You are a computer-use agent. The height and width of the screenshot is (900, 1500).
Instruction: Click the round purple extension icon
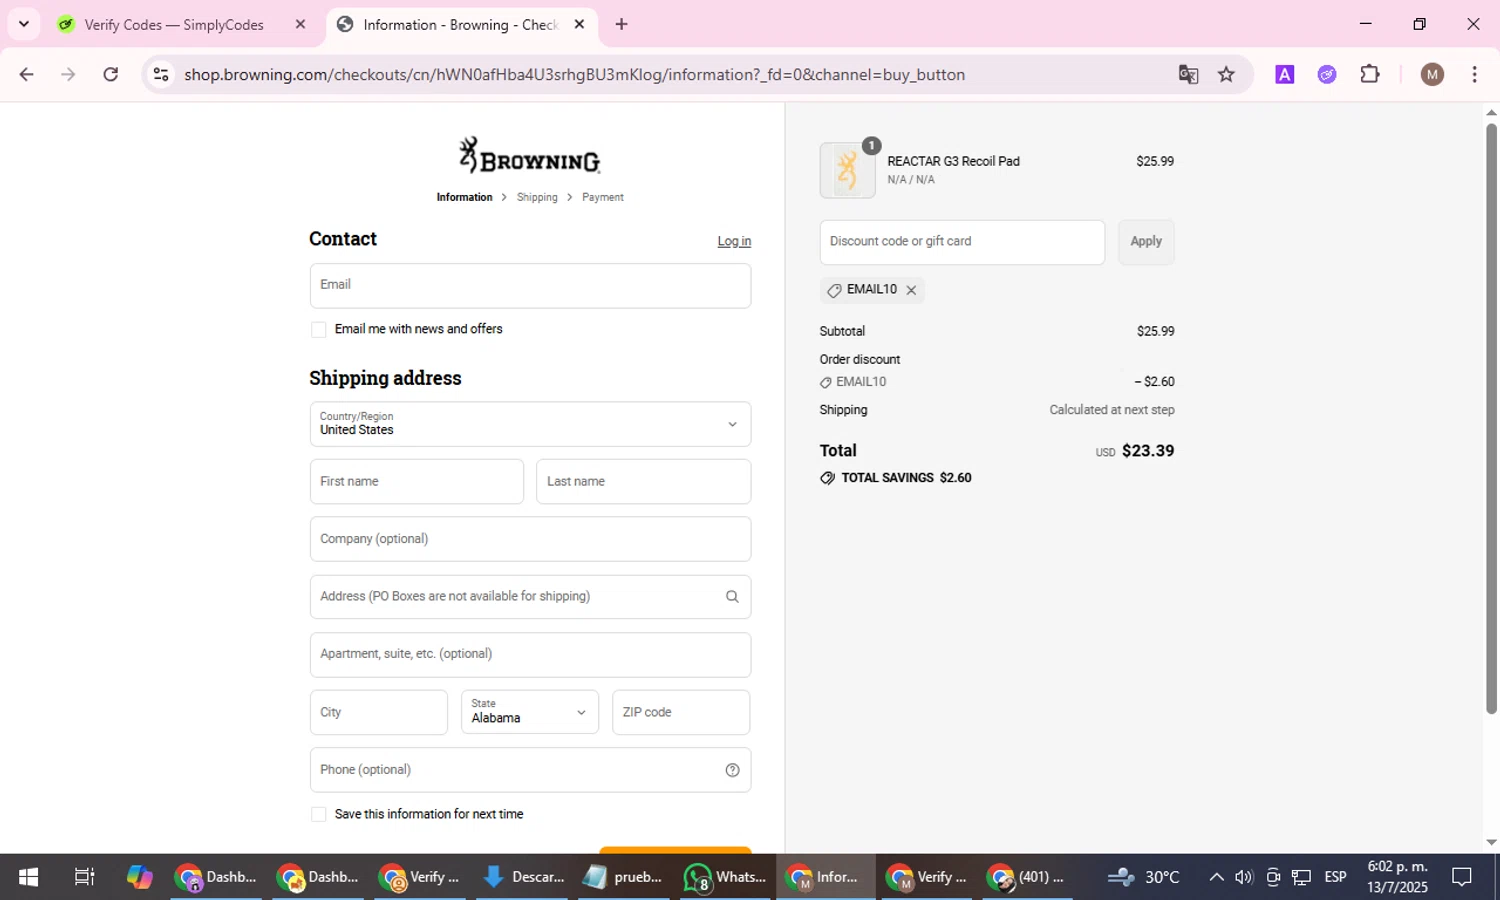[1327, 74]
